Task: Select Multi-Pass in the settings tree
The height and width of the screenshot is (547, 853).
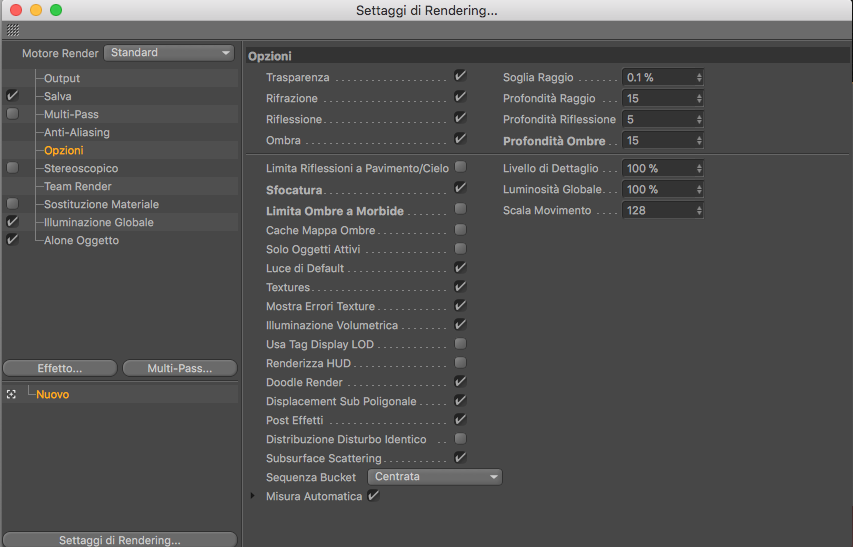Action: click(71, 114)
